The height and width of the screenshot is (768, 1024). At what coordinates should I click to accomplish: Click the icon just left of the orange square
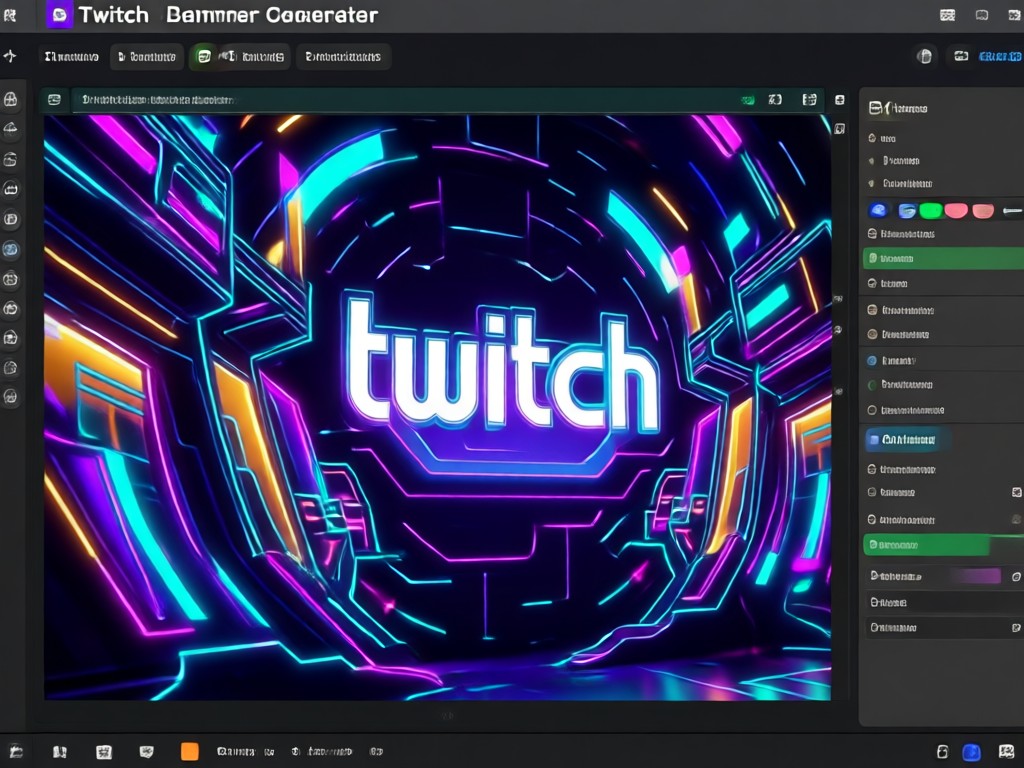(x=147, y=752)
